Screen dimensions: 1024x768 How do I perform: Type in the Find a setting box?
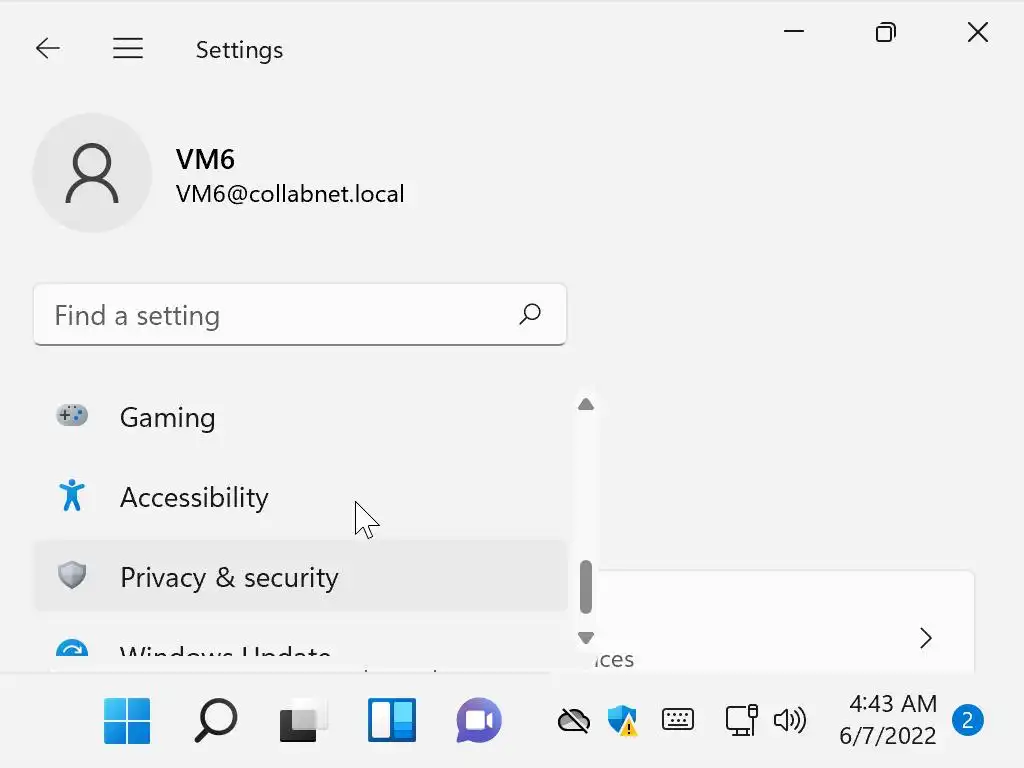[280, 315]
